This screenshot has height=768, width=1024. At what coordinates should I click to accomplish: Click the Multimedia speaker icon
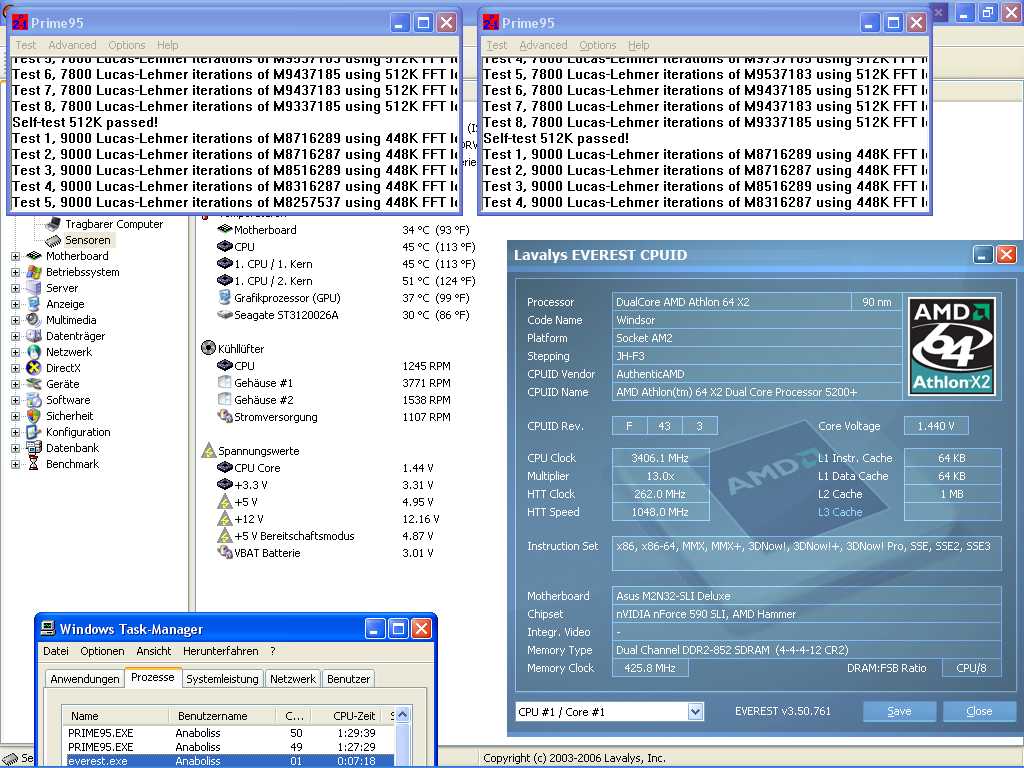click(x=34, y=320)
